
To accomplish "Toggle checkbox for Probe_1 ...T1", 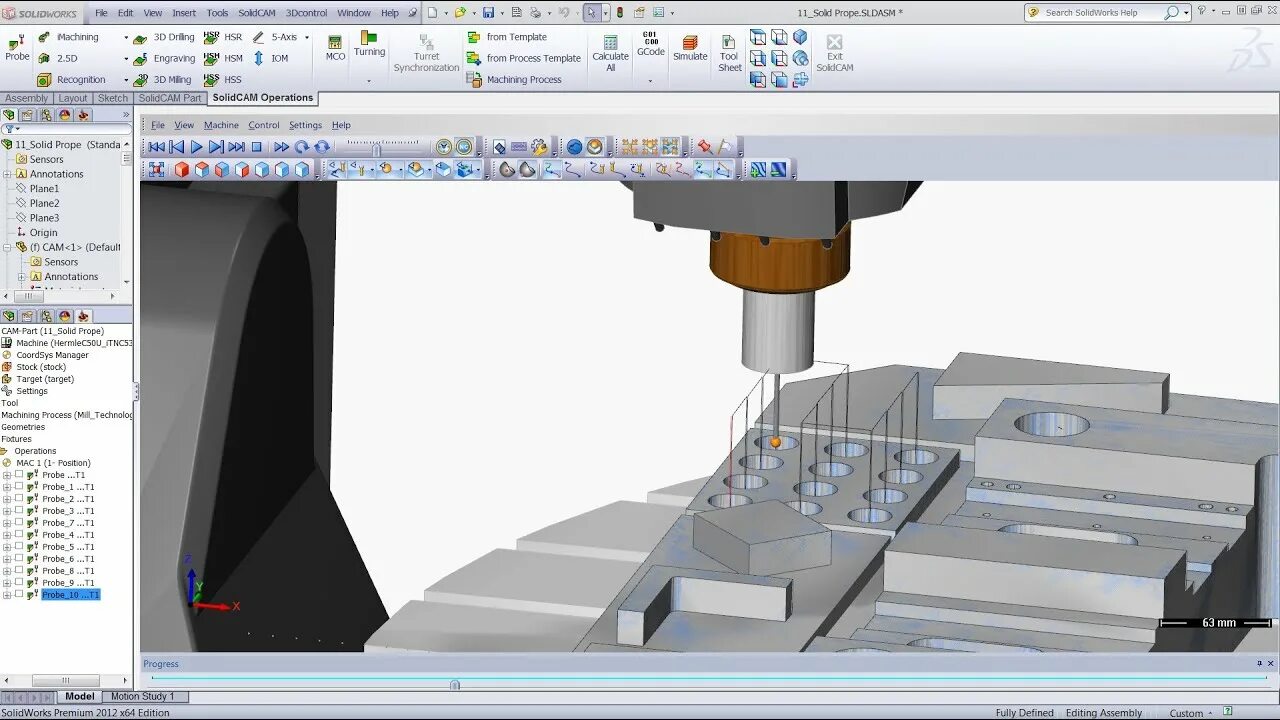I will coord(18,487).
